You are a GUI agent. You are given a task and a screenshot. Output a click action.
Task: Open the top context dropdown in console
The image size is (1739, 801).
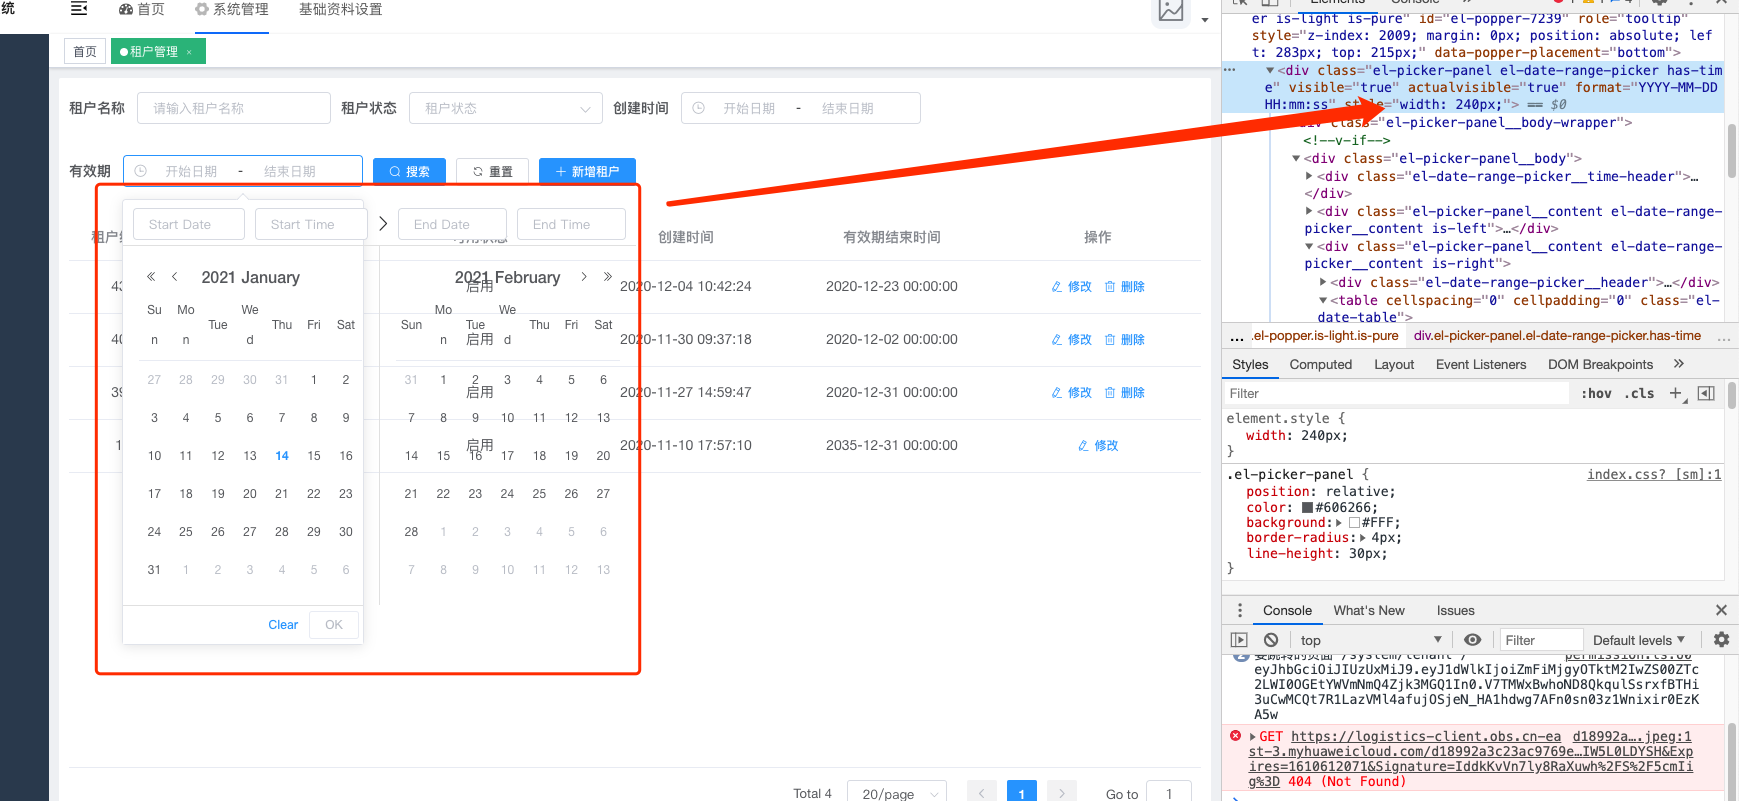point(1371,640)
